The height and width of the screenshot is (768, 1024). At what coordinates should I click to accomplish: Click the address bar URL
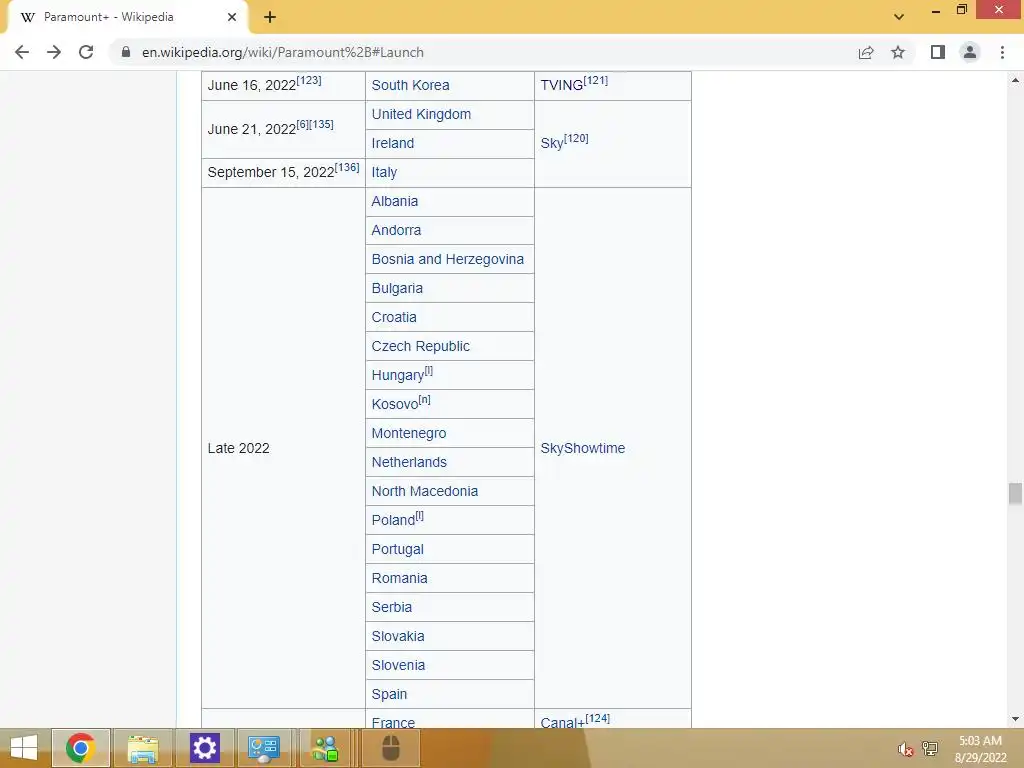[x=283, y=52]
